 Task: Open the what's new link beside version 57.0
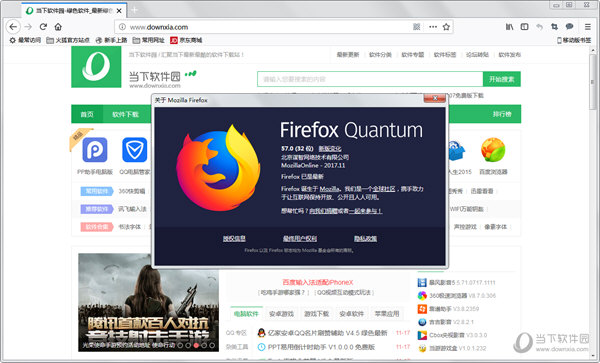coord(329,148)
